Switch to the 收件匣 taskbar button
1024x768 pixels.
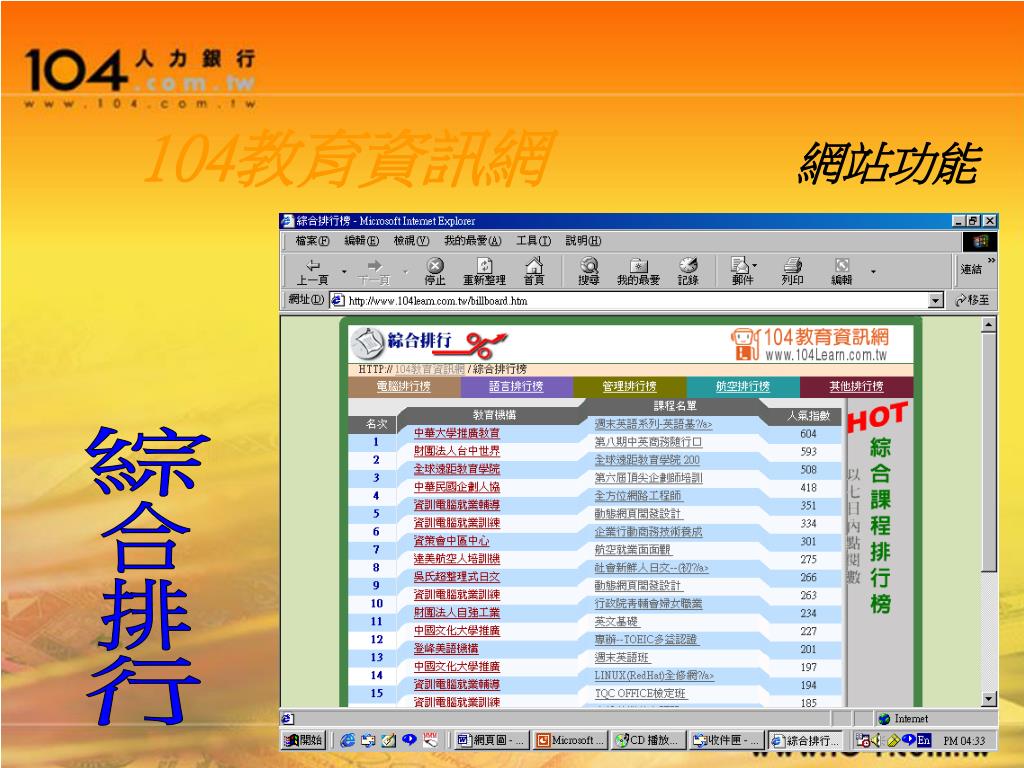(727, 740)
